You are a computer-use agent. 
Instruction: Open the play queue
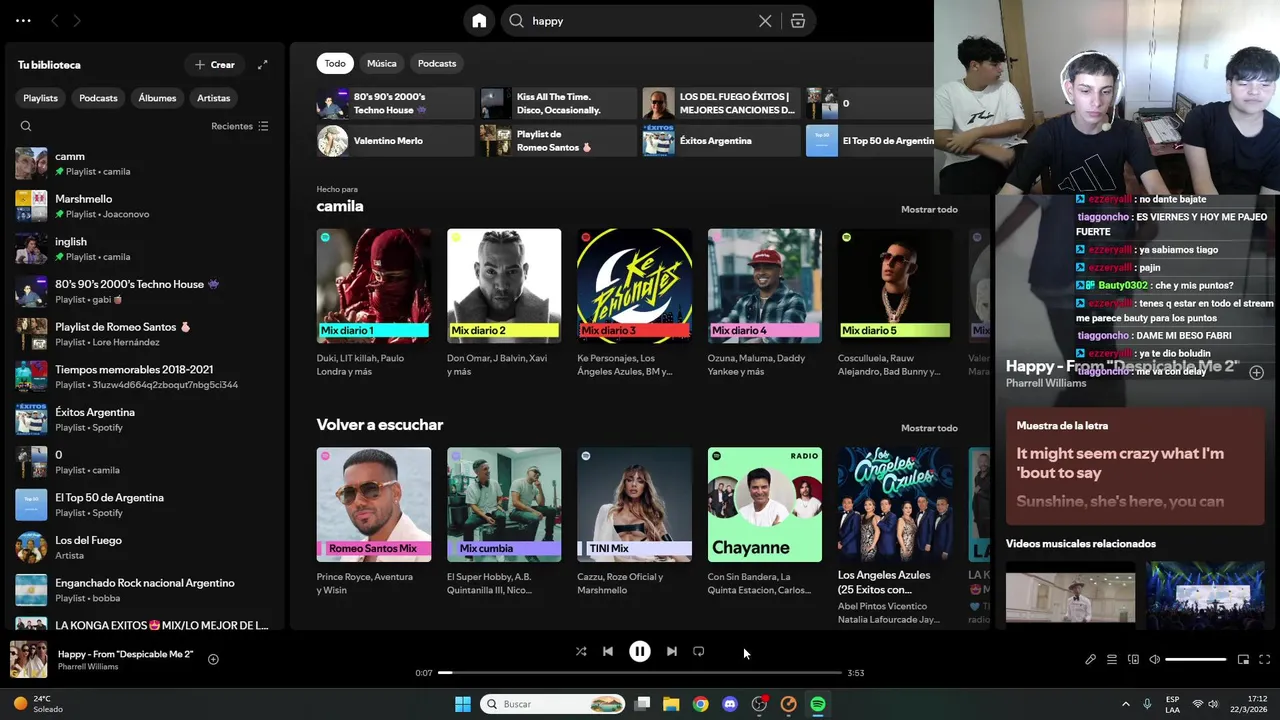coord(1111,659)
